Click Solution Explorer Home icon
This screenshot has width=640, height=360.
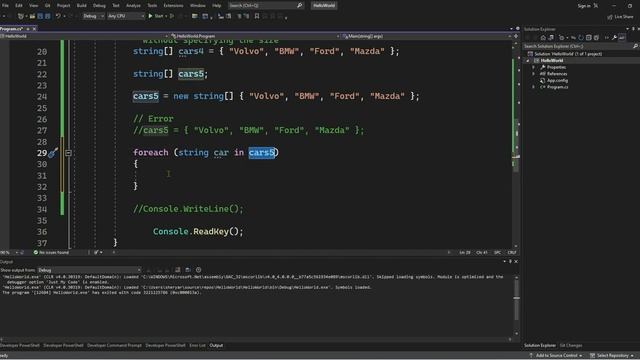(x=543, y=38)
